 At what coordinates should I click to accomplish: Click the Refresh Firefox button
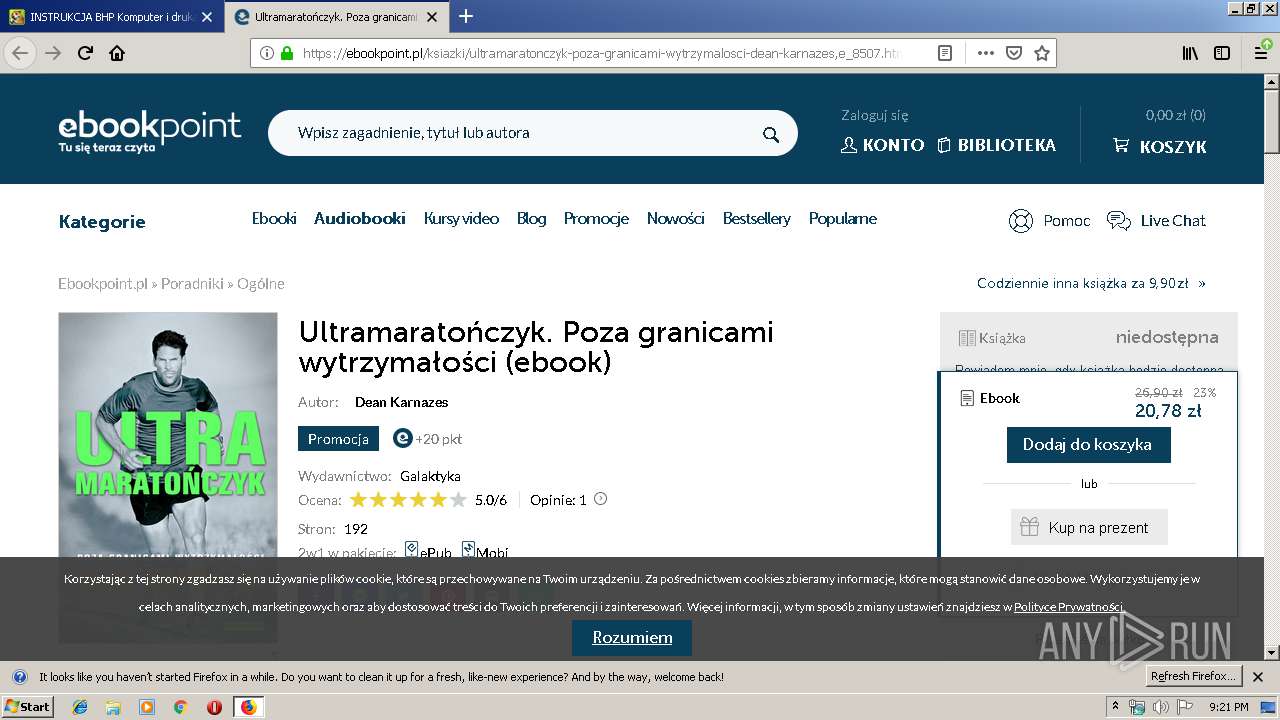click(1193, 676)
